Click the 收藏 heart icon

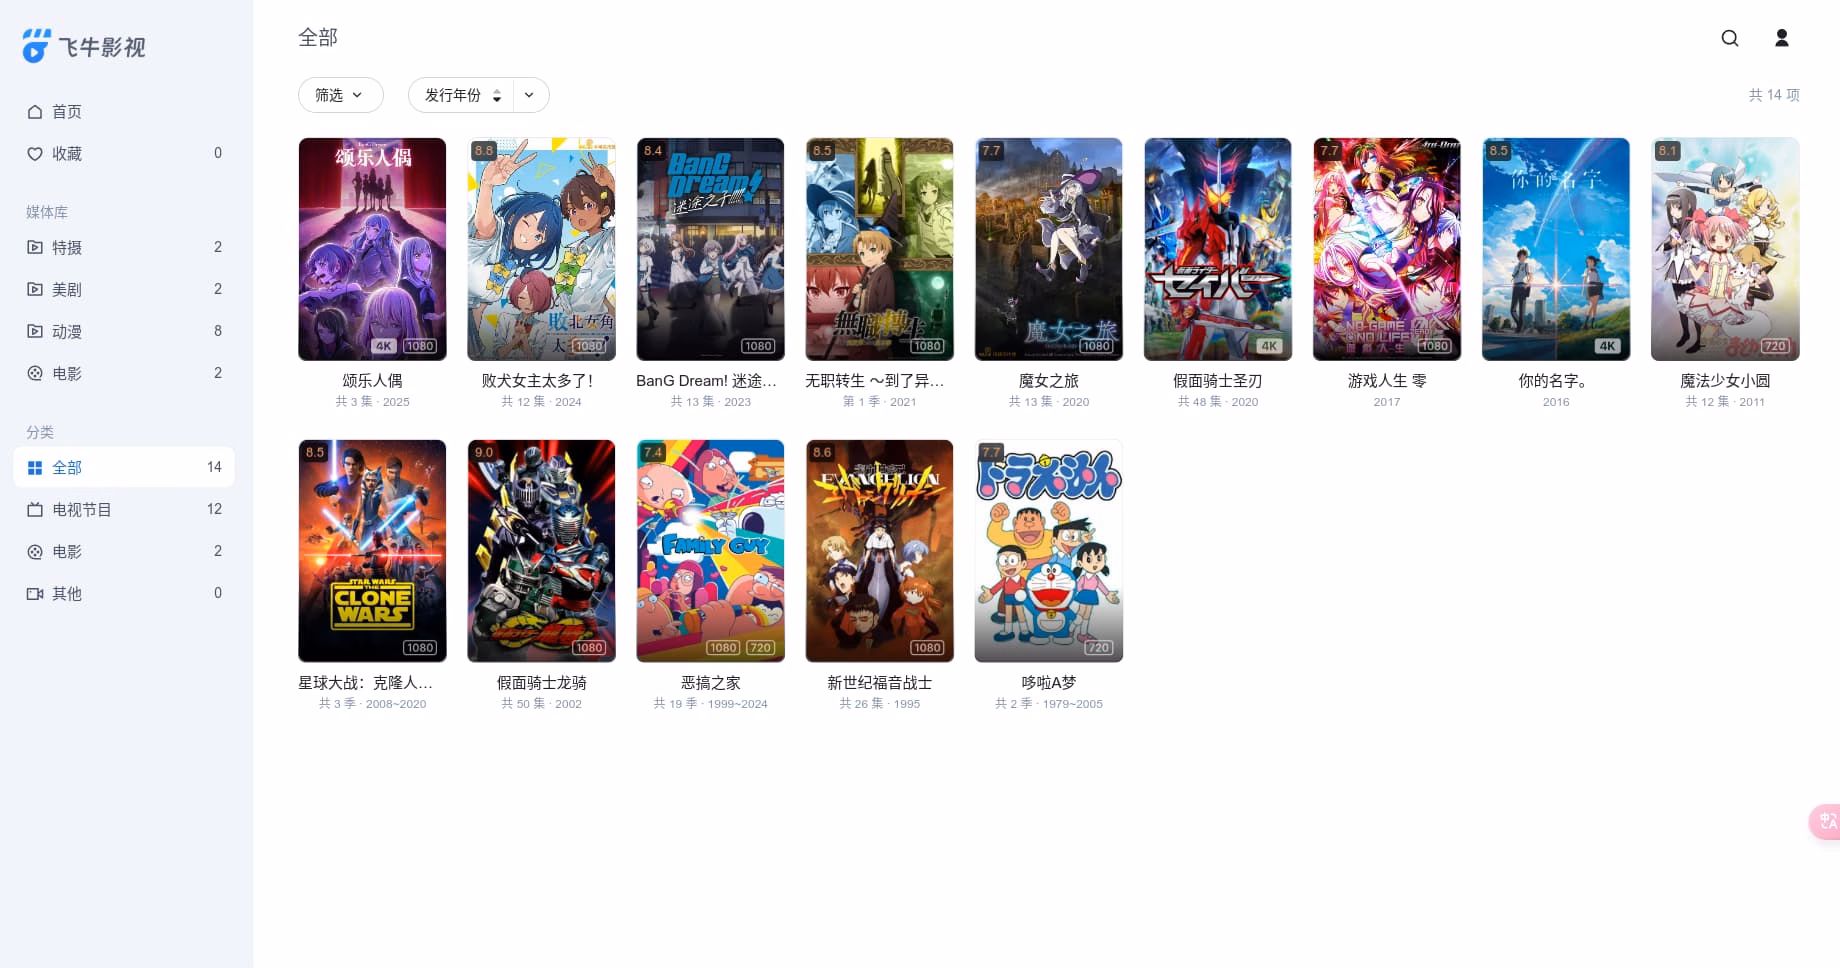(x=35, y=154)
